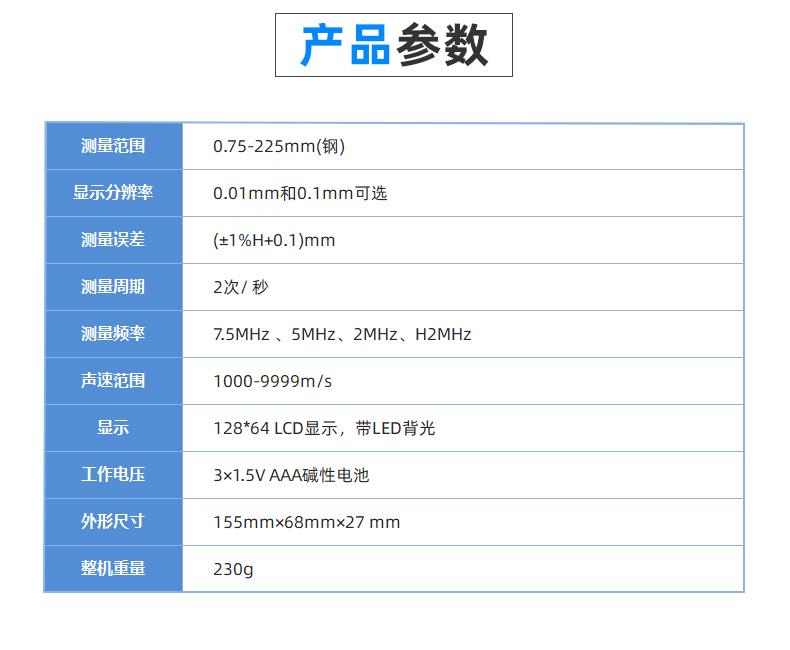Select the 声速范围 label cell
Screen dimensions: 790x650
tap(113, 381)
